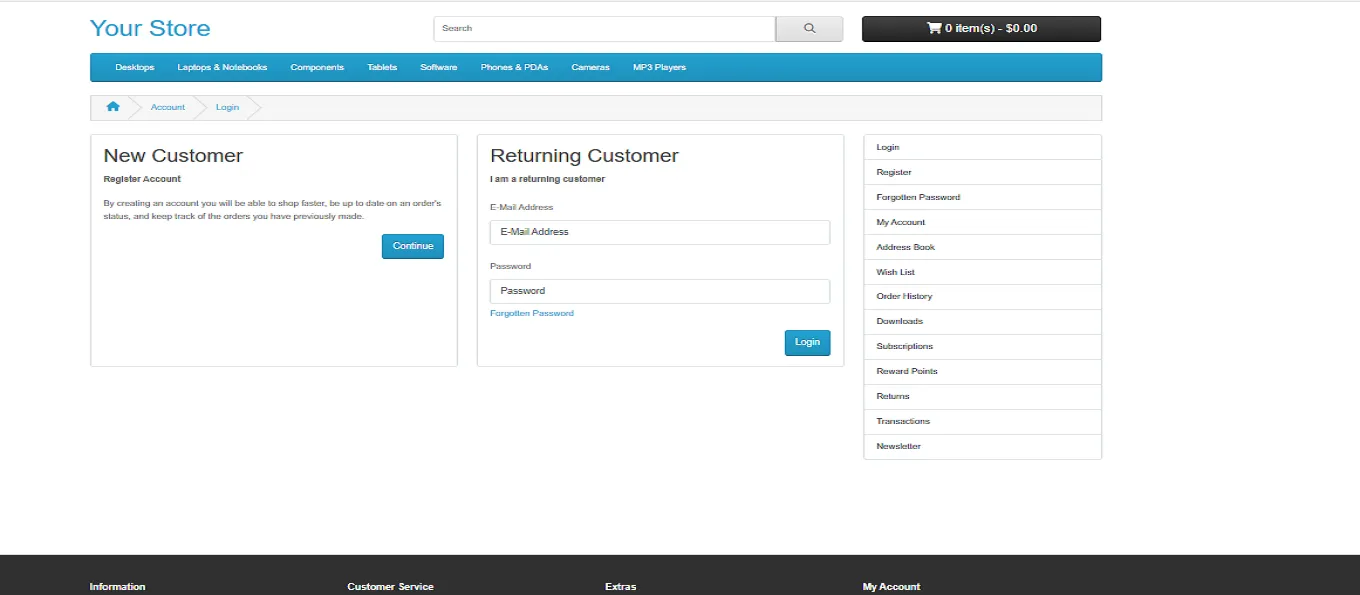Focus the E-Mail Address field
The width and height of the screenshot is (1360, 595).
(659, 232)
